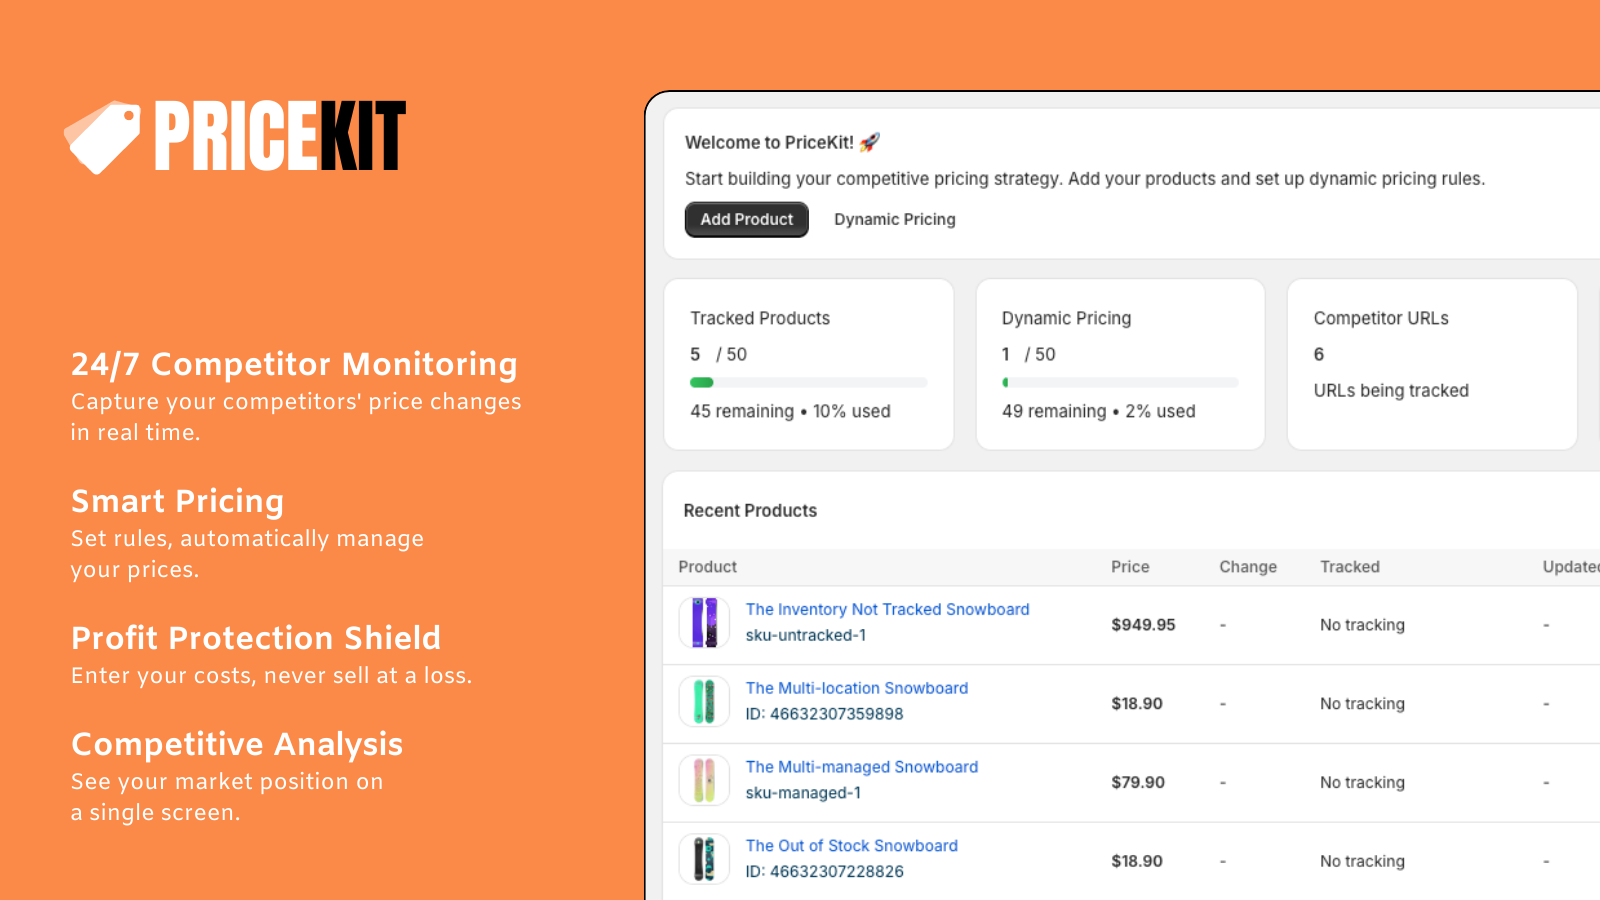
Task: Select the Competitor URLs stats card
Action: click(x=1431, y=364)
